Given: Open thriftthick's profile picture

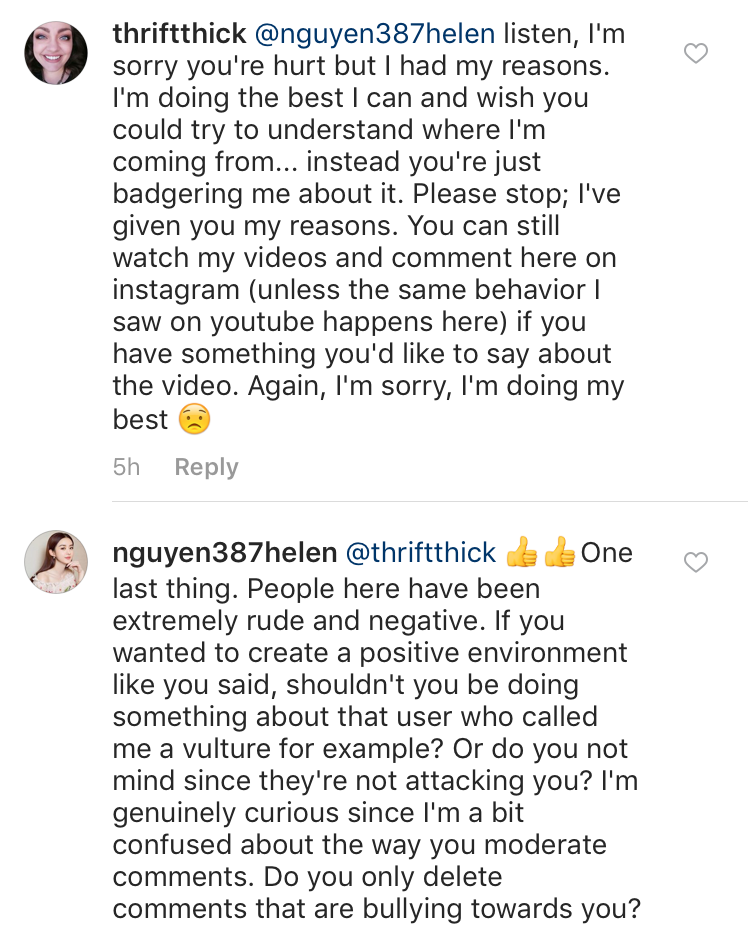Looking at the screenshot, I should click(x=56, y=53).
